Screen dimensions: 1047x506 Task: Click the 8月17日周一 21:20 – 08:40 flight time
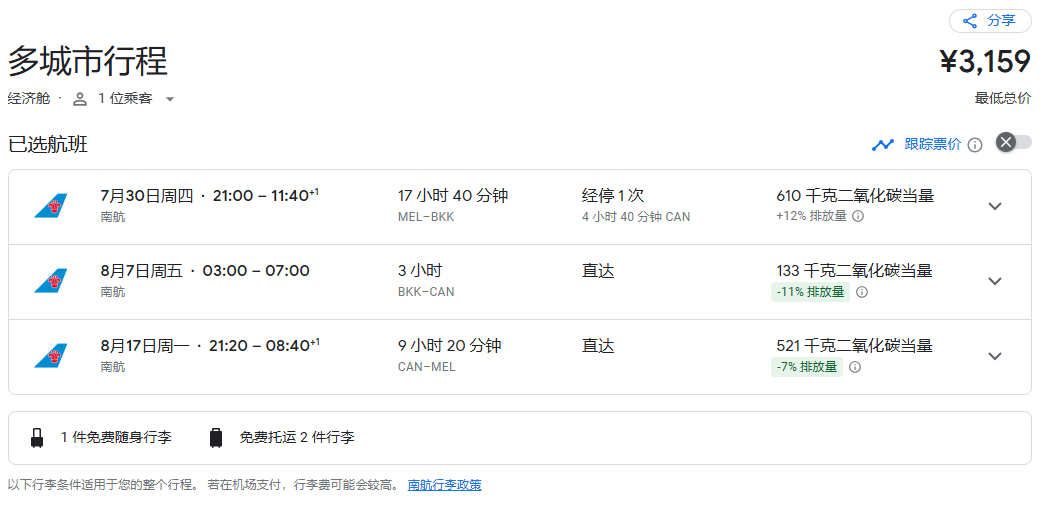point(210,345)
